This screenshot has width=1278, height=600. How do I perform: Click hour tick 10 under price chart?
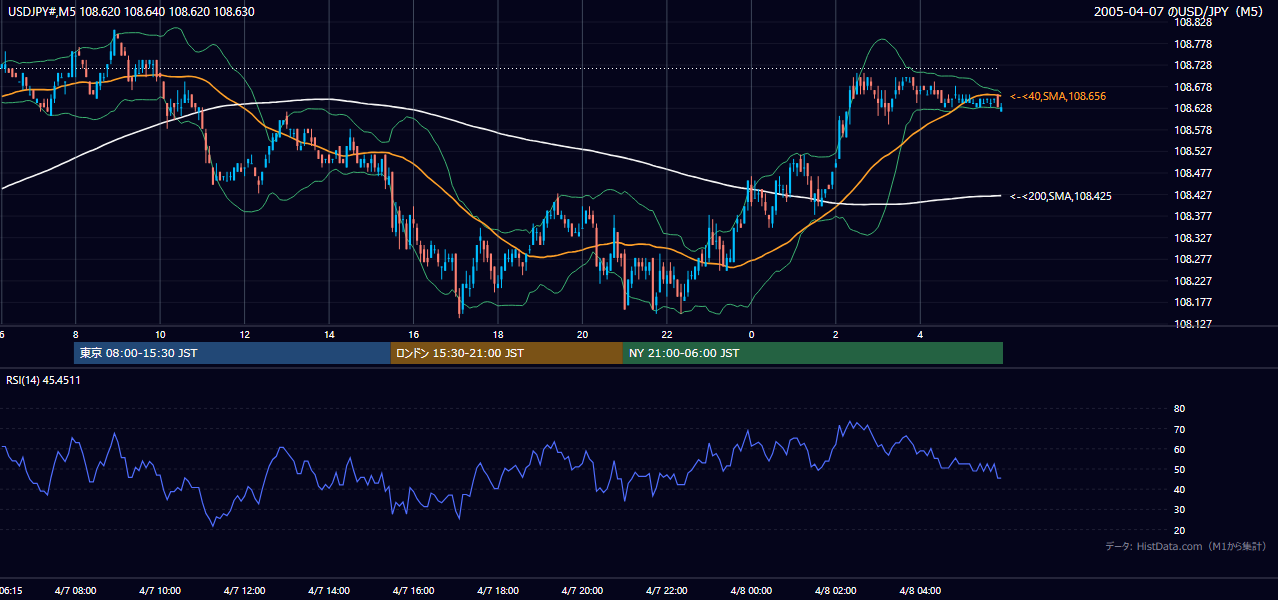160,334
